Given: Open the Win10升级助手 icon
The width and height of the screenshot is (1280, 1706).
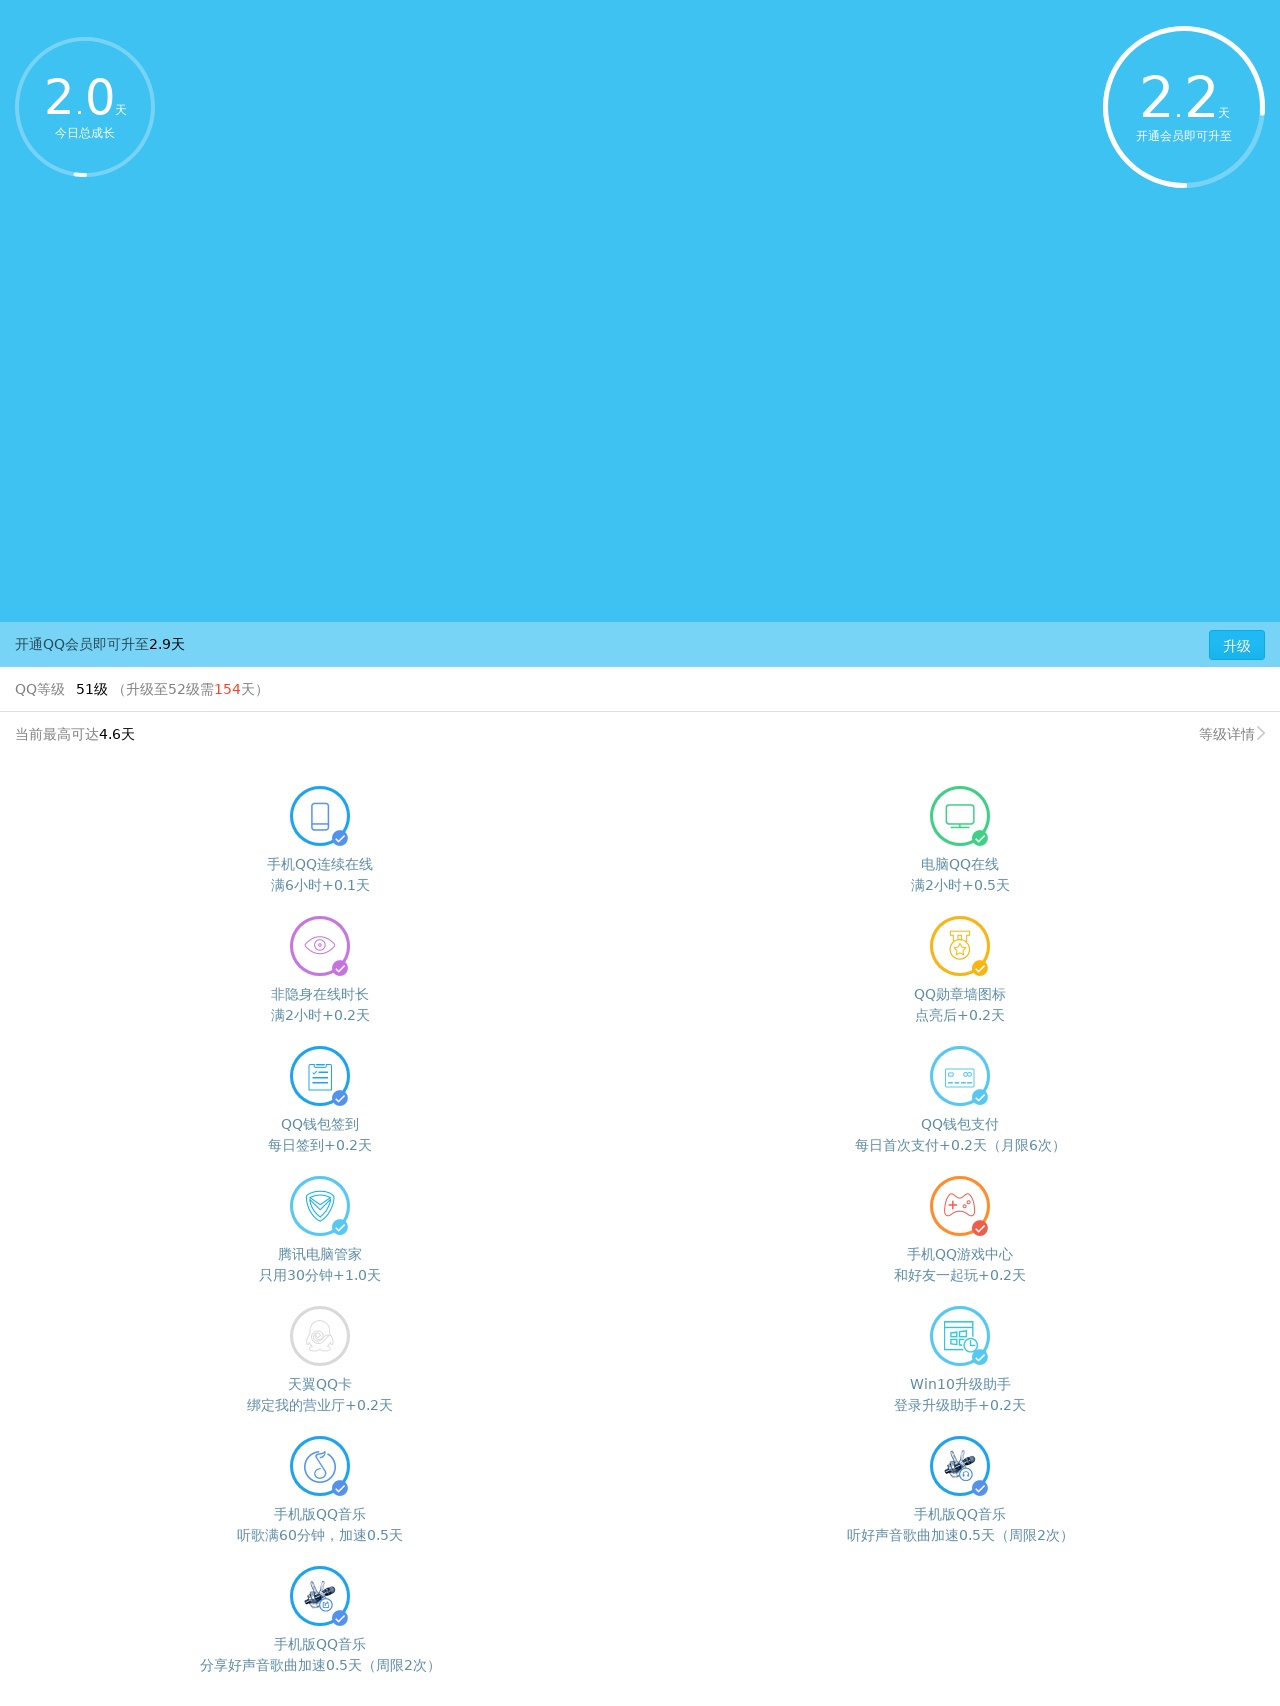Looking at the screenshot, I should pyautogui.click(x=960, y=1336).
